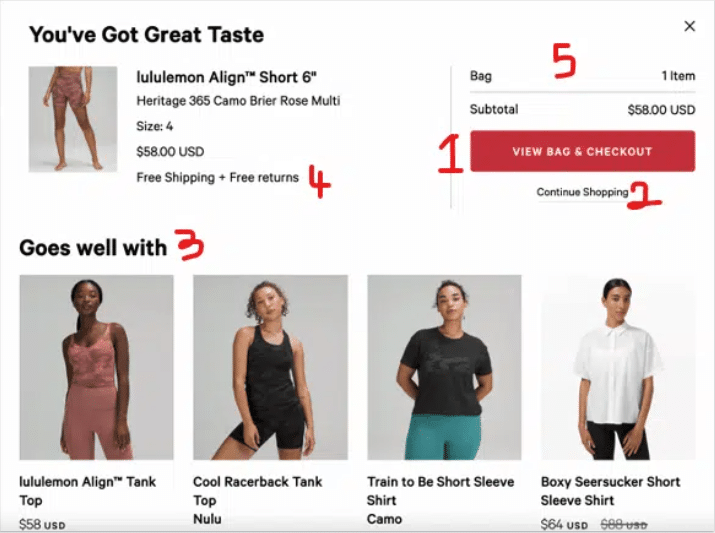Click the Goes well with heading

click(93, 248)
